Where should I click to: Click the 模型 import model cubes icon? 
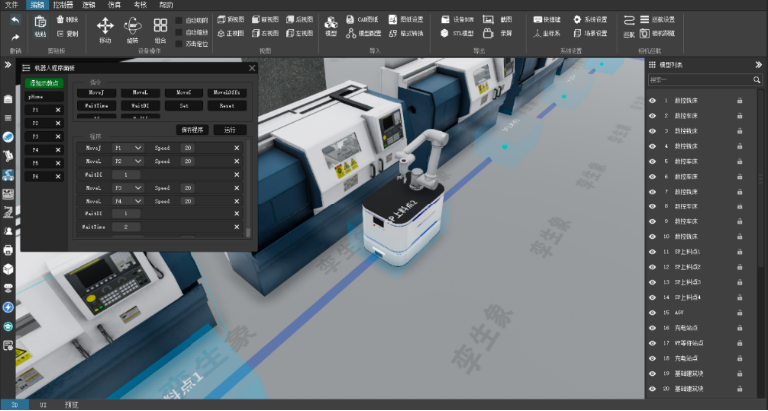(x=331, y=23)
